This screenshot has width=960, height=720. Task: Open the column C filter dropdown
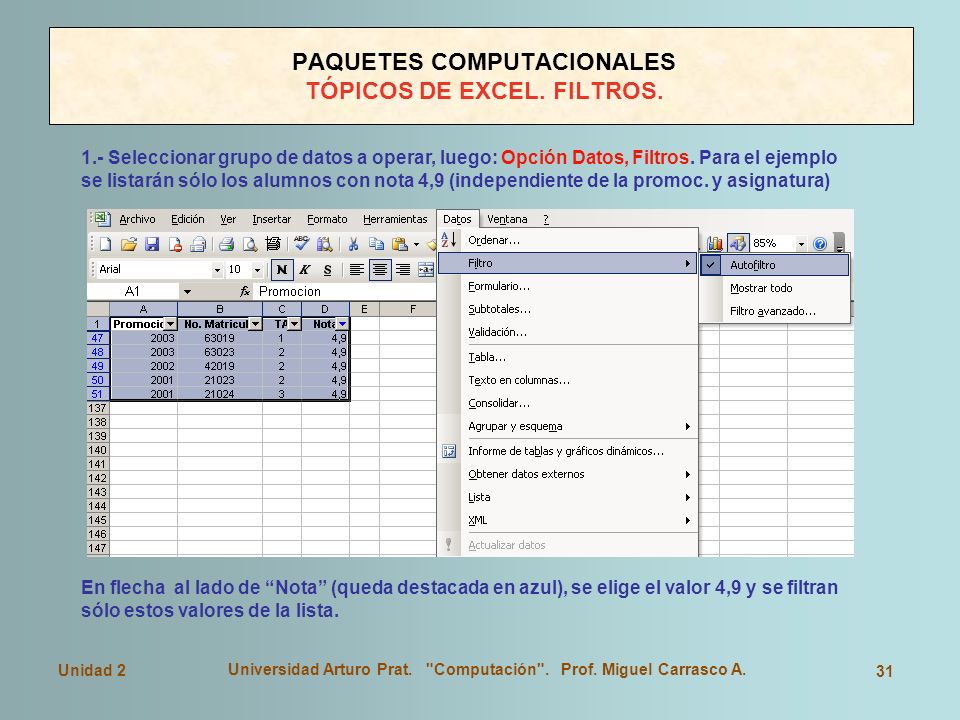294,324
